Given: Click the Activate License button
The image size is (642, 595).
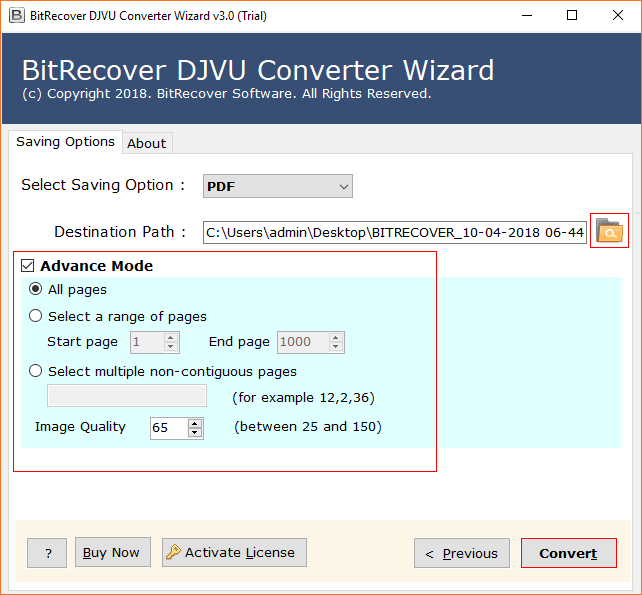Looking at the screenshot, I should pyautogui.click(x=234, y=552).
